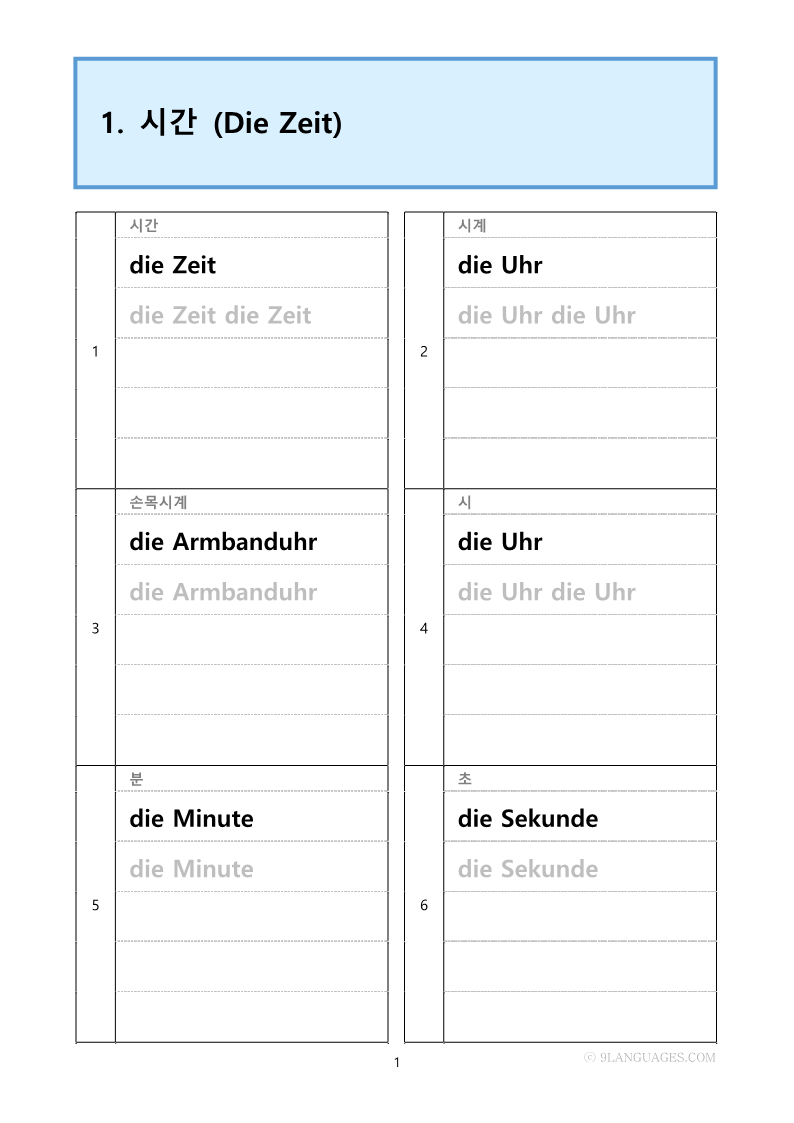Click the "손목시계" Korean label
This screenshot has width=794, height=1123.
[158, 502]
